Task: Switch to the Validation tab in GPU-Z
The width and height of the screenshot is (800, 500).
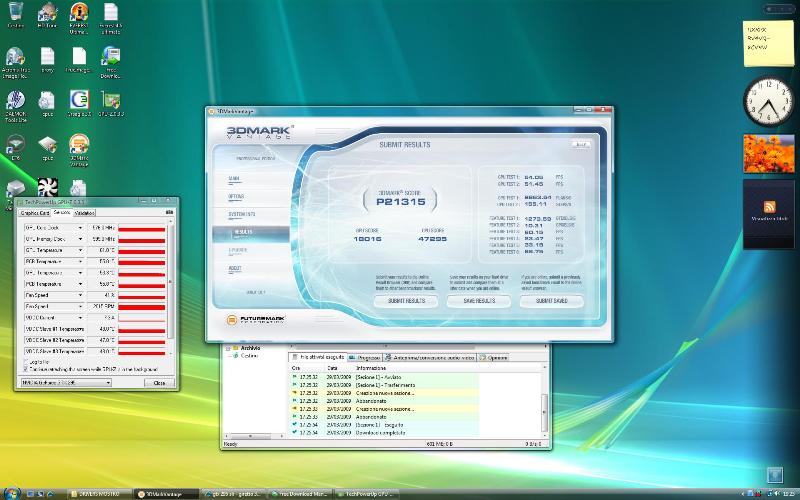Action: (84, 213)
